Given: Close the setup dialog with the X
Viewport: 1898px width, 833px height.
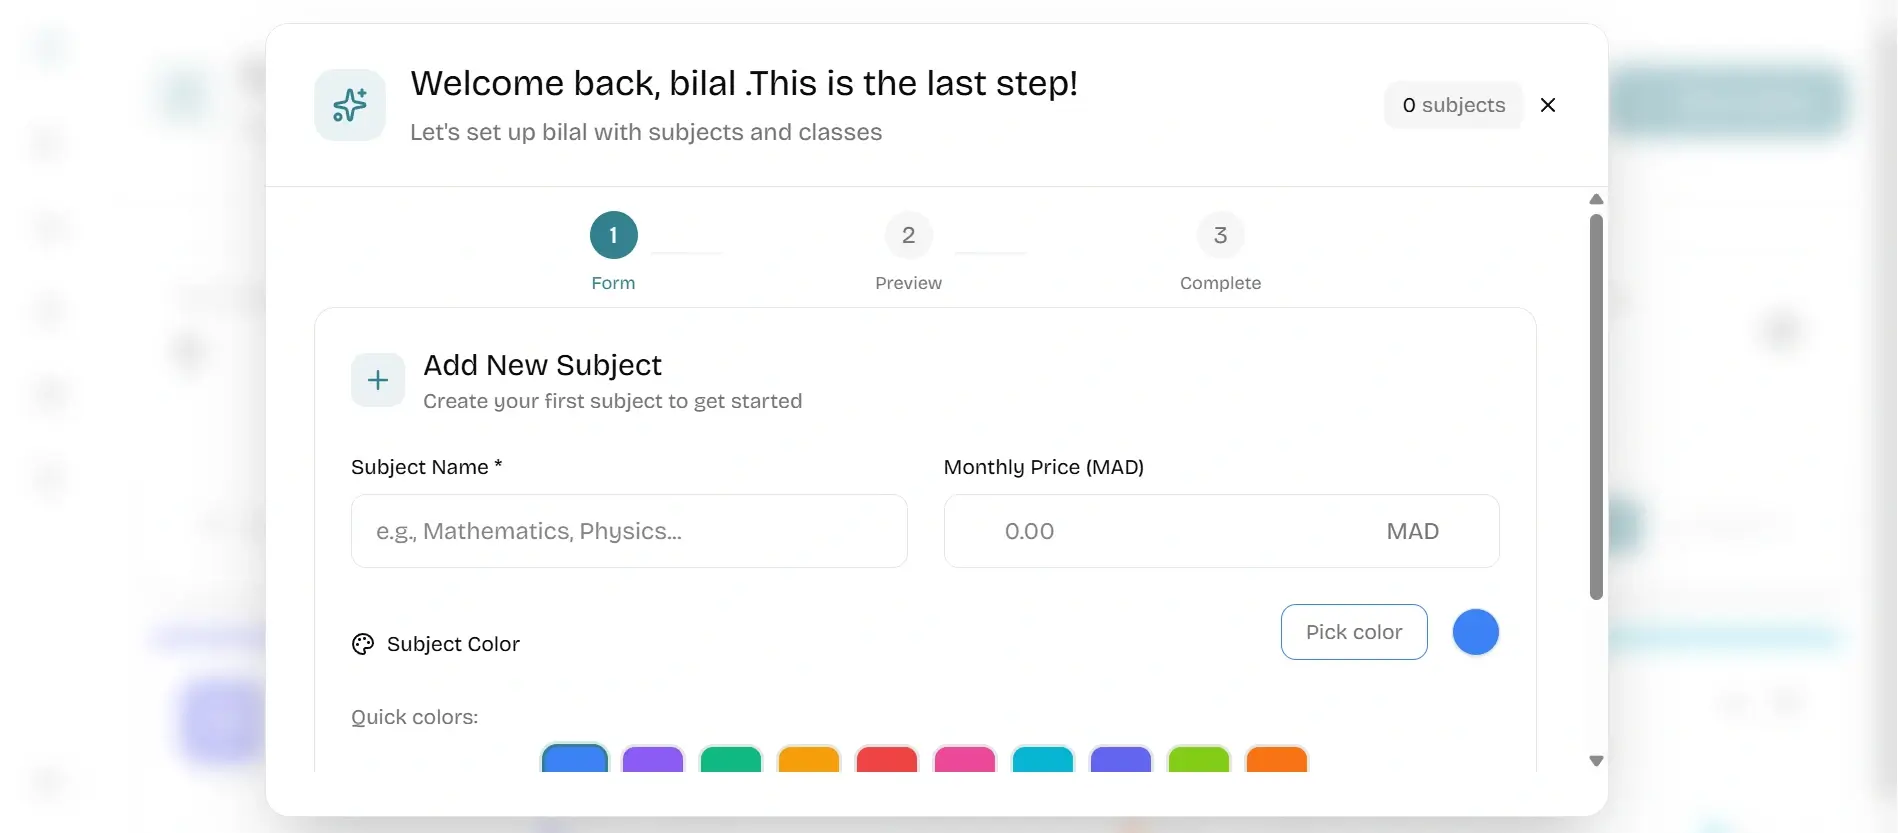Looking at the screenshot, I should point(1548,104).
